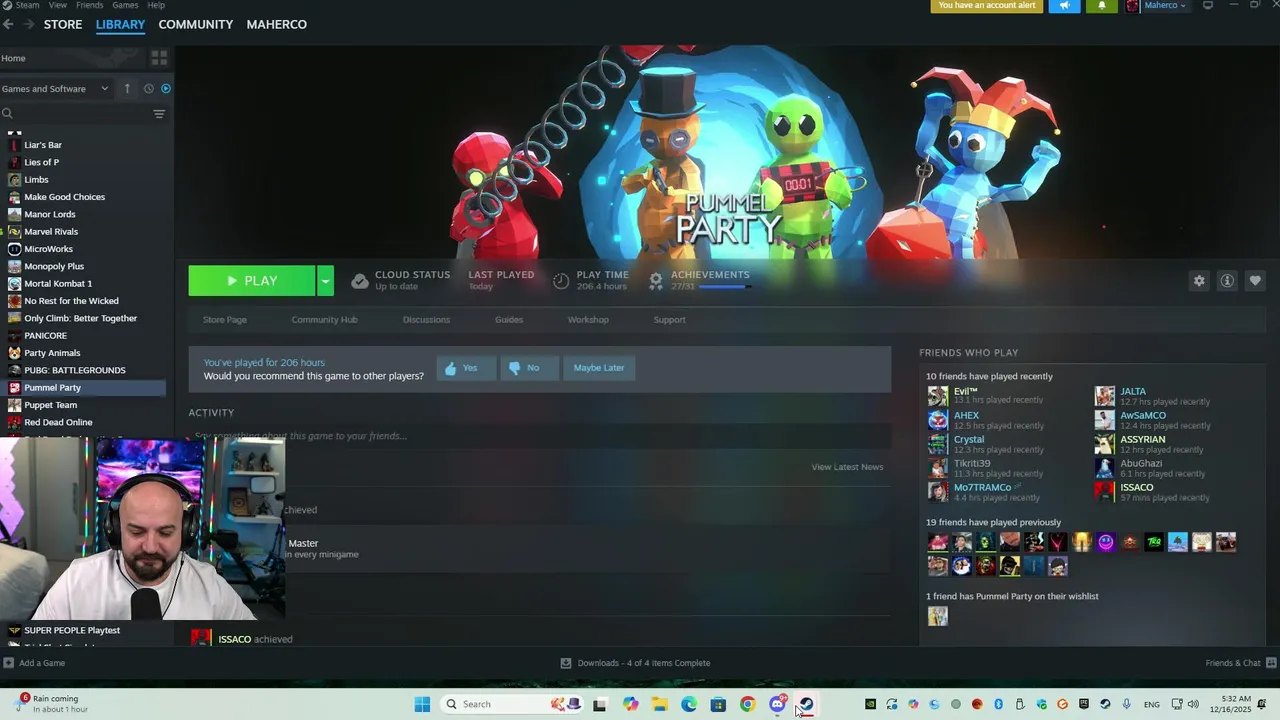The width and height of the screenshot is (1280, 720).
Task: Open the notifications bell icon
Action: click(x=1102, y=5)
